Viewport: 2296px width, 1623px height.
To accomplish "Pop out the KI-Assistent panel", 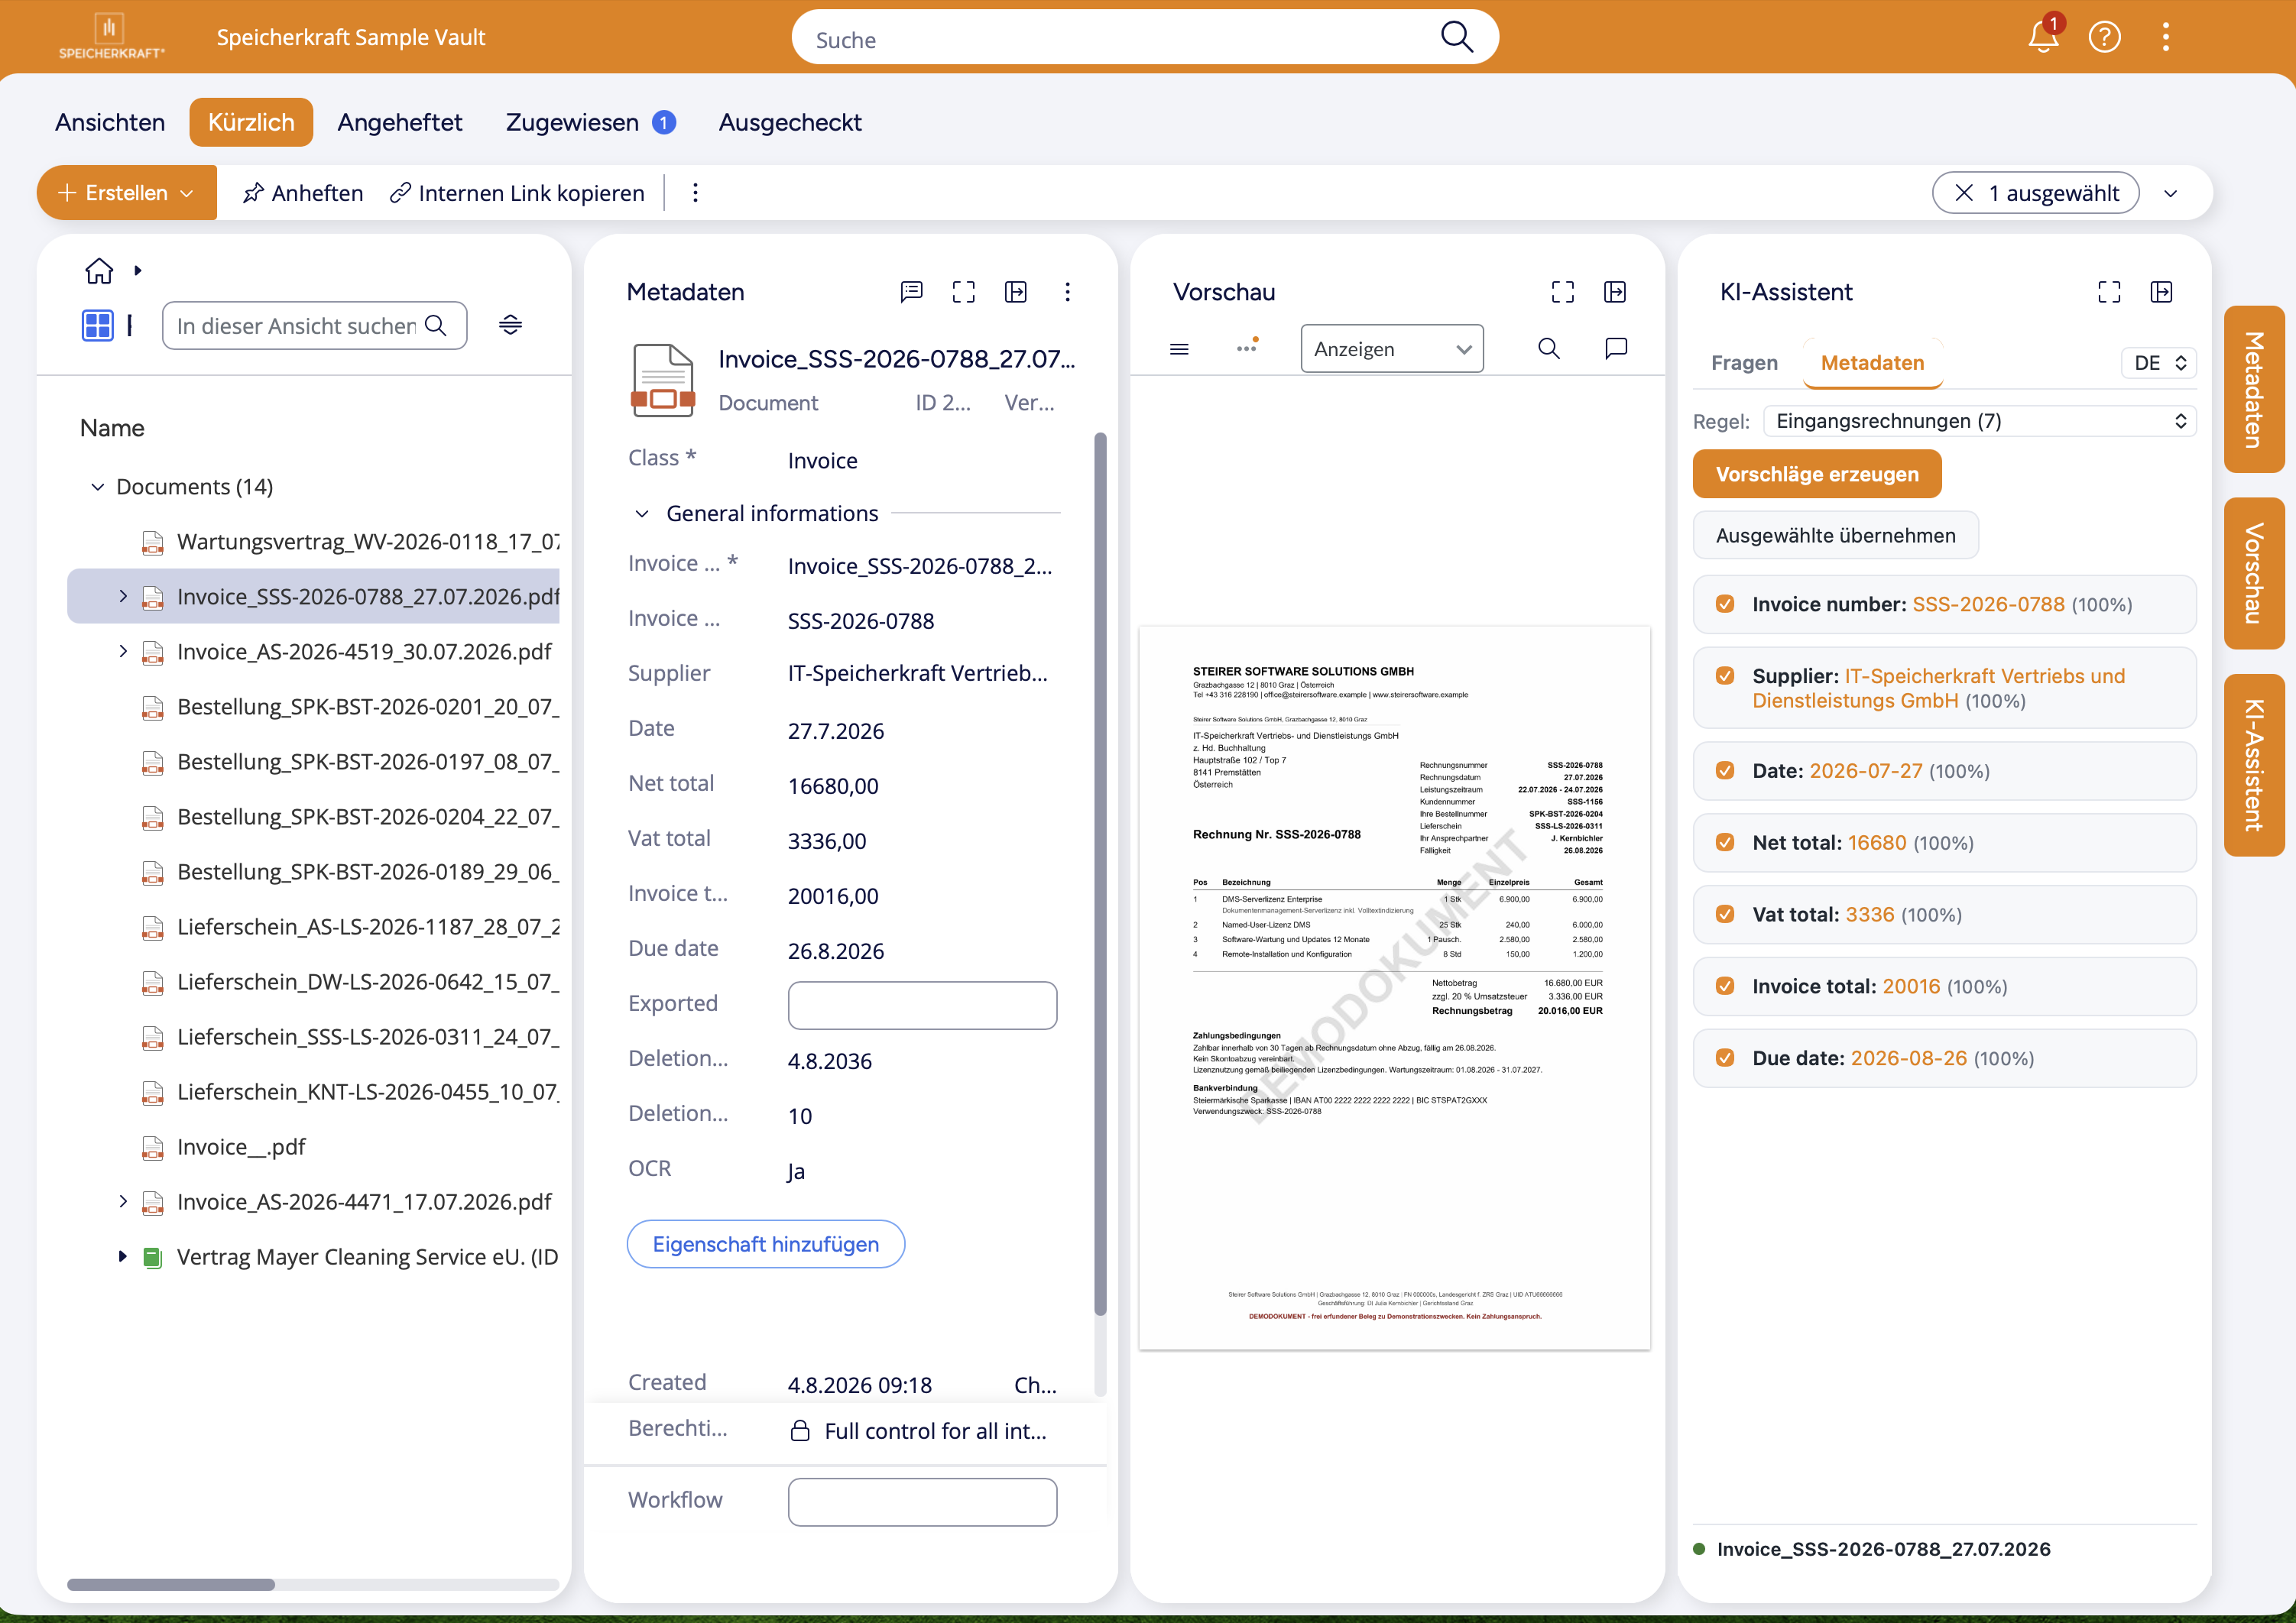I will [x=2161, y=292].
